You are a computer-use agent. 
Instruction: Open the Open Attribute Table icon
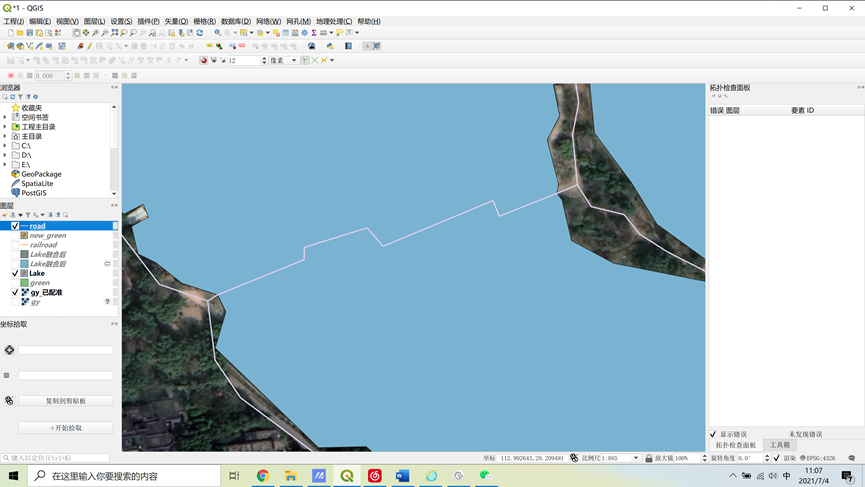pos(286,33)
